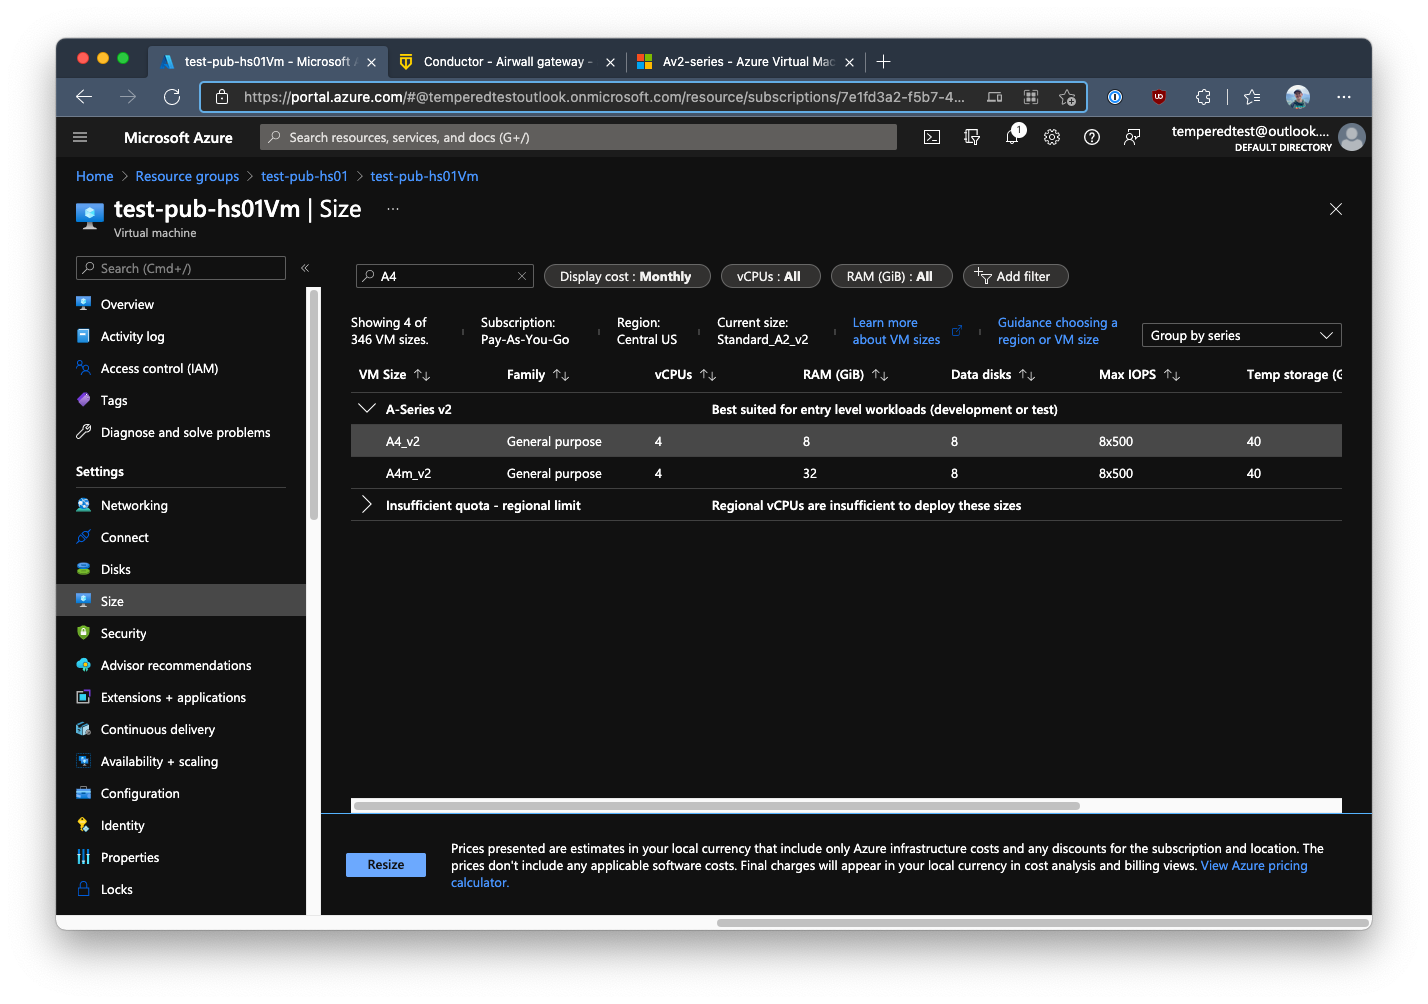
Task: Reload the browser page
Action: [172, 97]
